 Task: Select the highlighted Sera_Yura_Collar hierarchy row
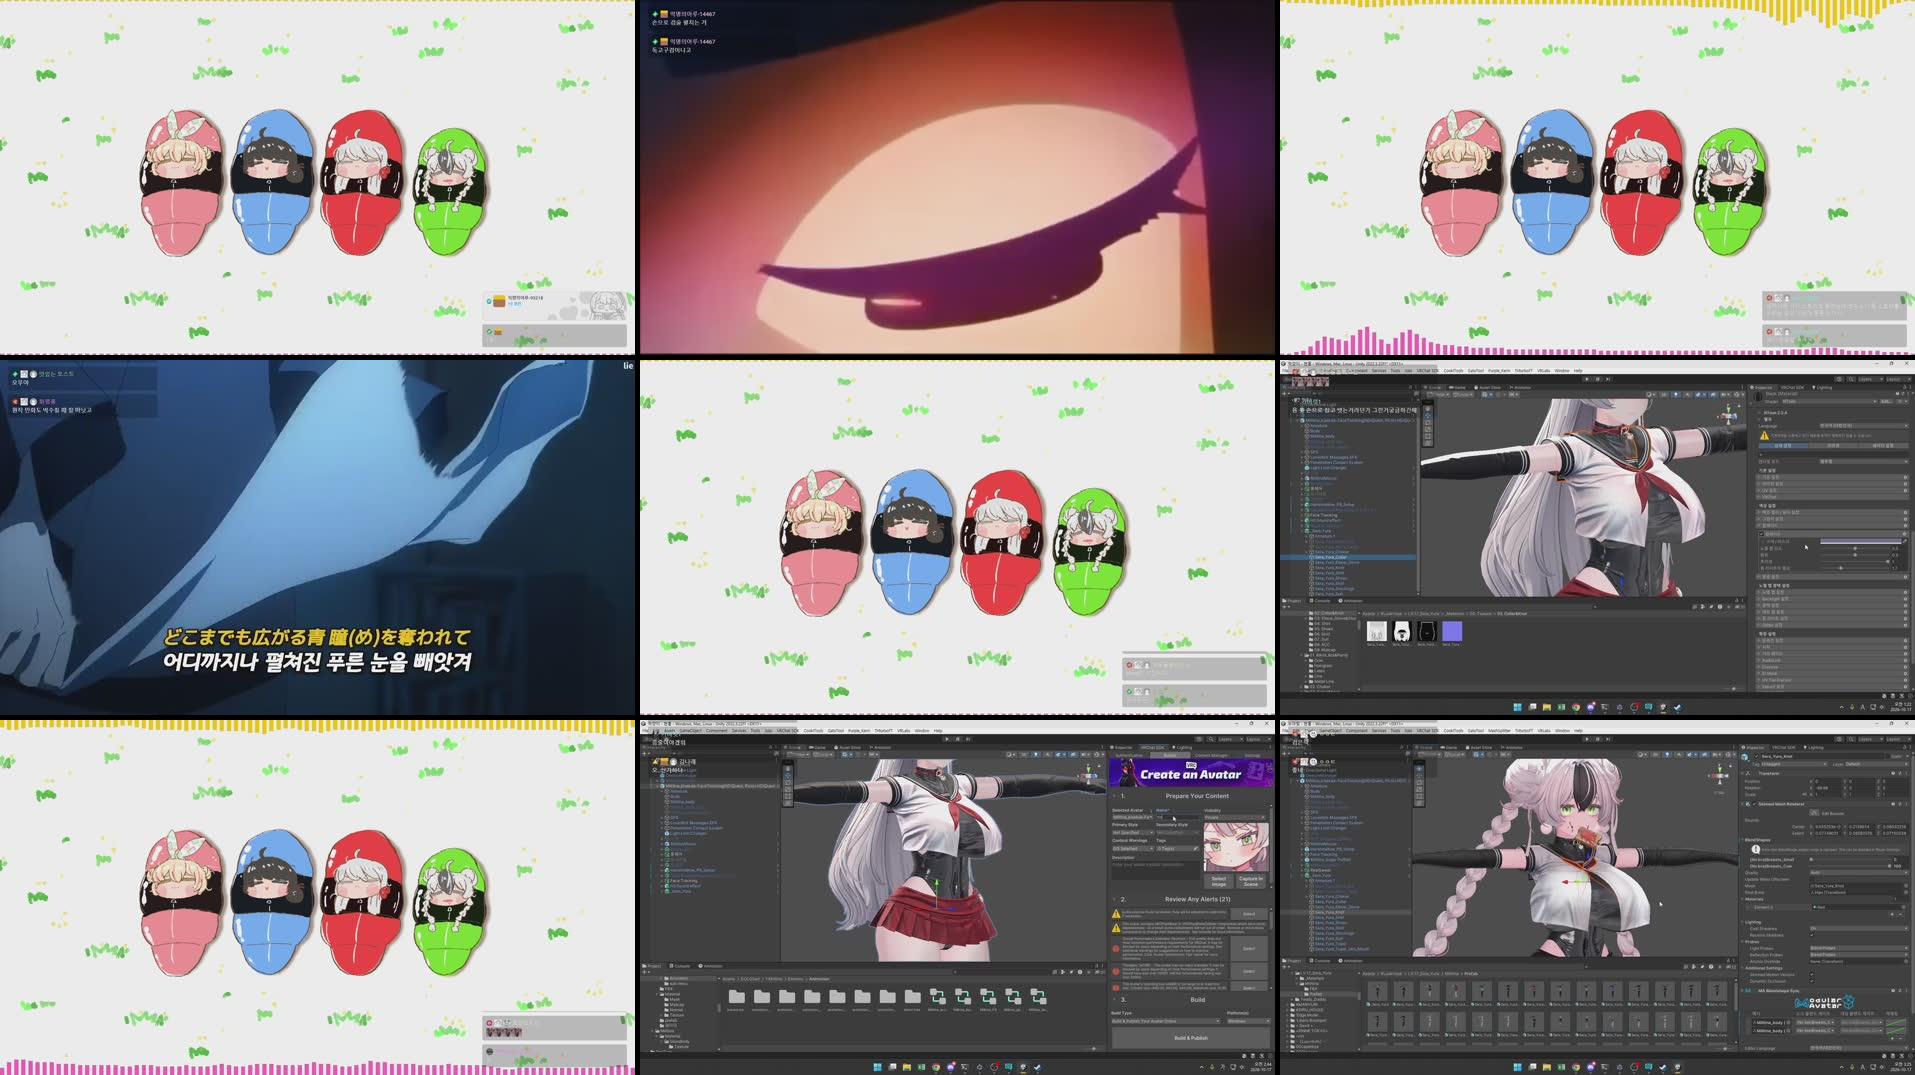(x=1348, y=557)
